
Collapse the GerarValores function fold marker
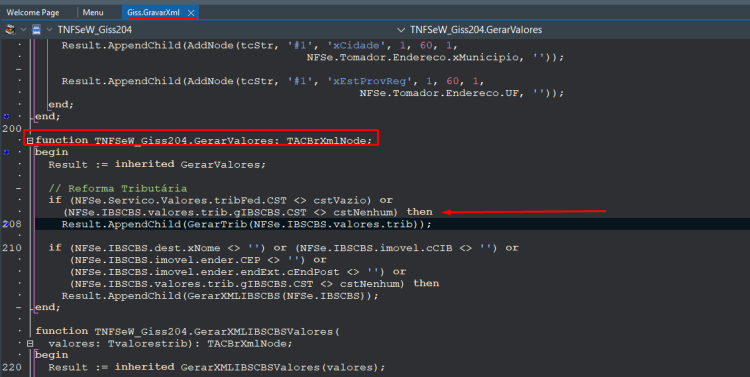click(30, 141)
